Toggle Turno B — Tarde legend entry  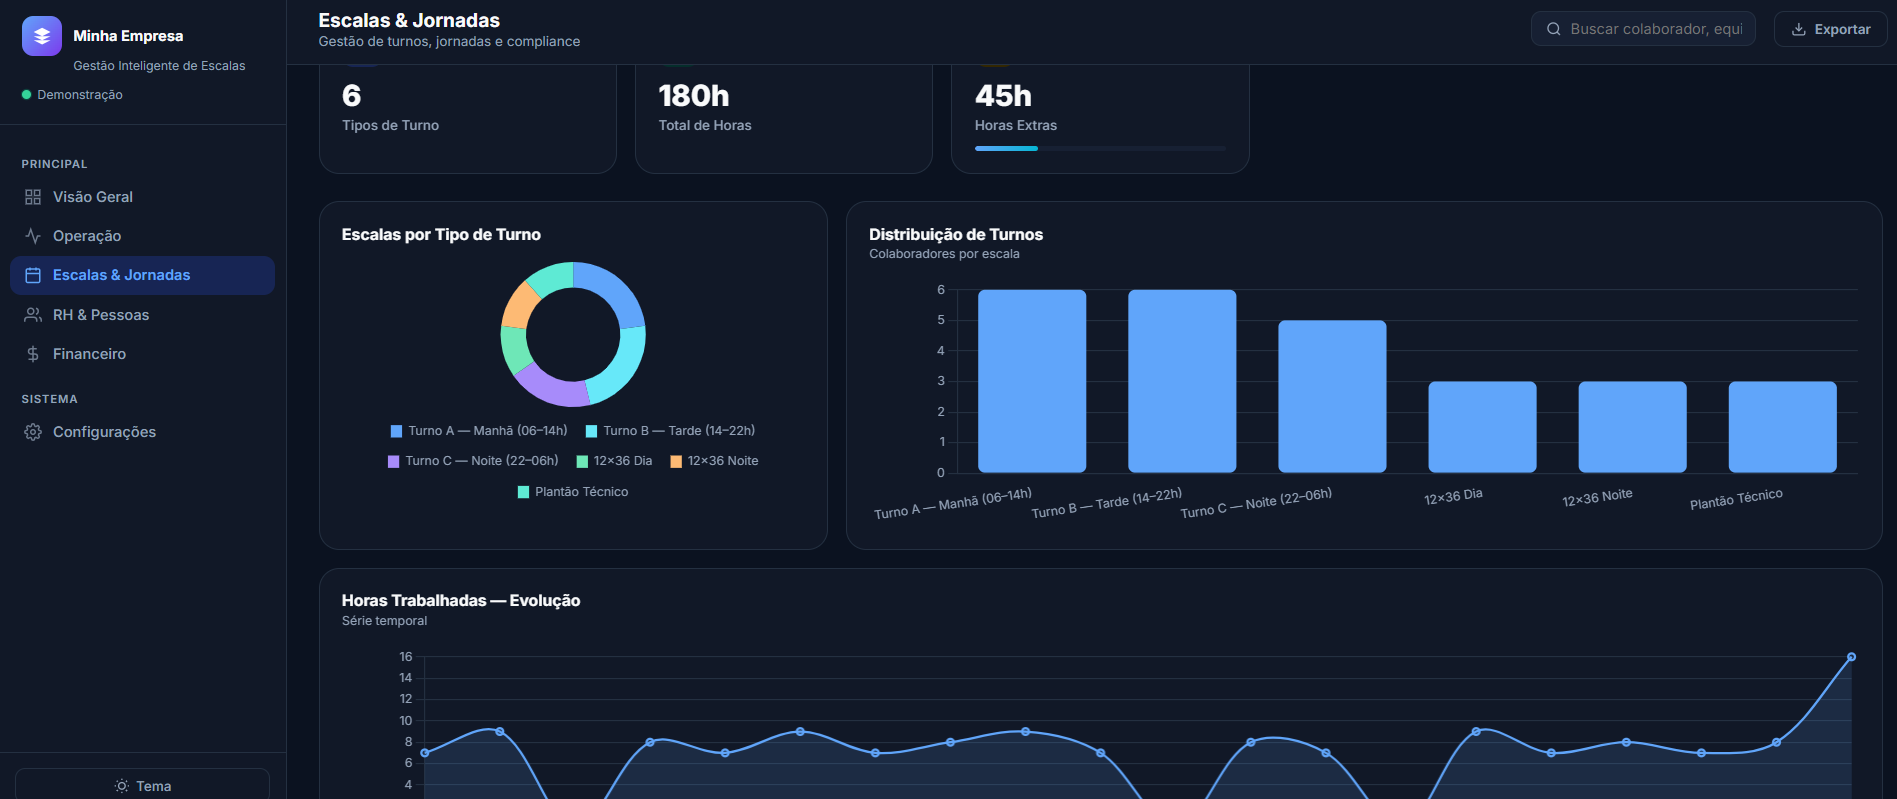coord(670,431)
